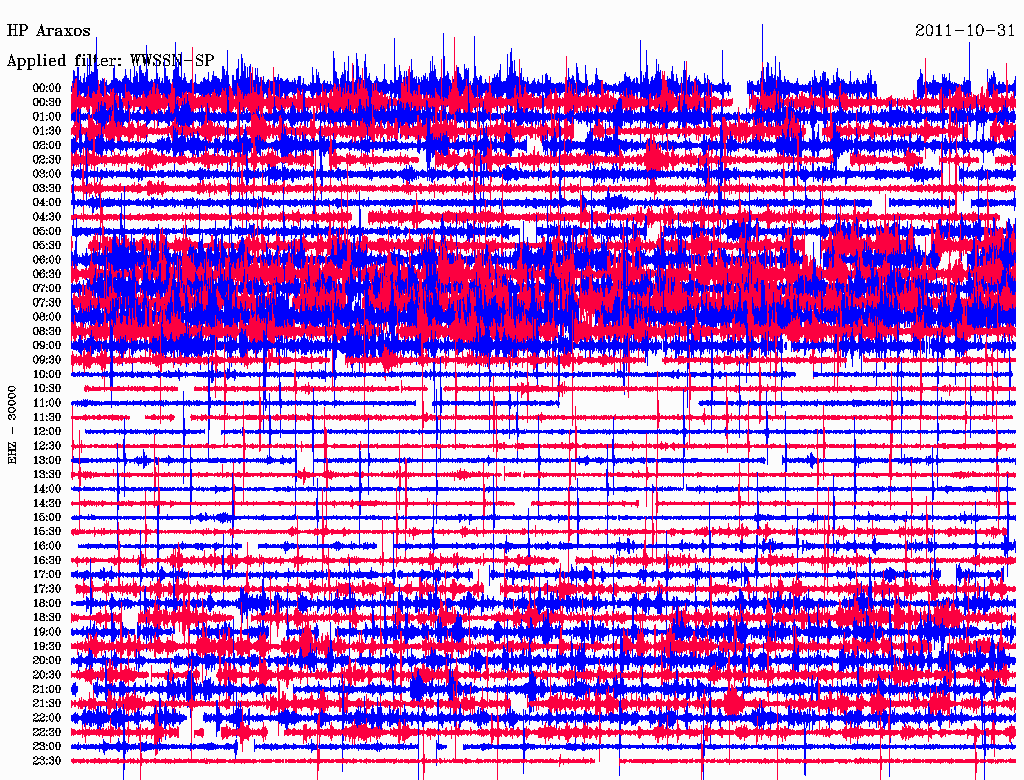The height and width of the screenshot is (780, 1024).
Task: Select the 08:00 time label
Action: (47, 317)
